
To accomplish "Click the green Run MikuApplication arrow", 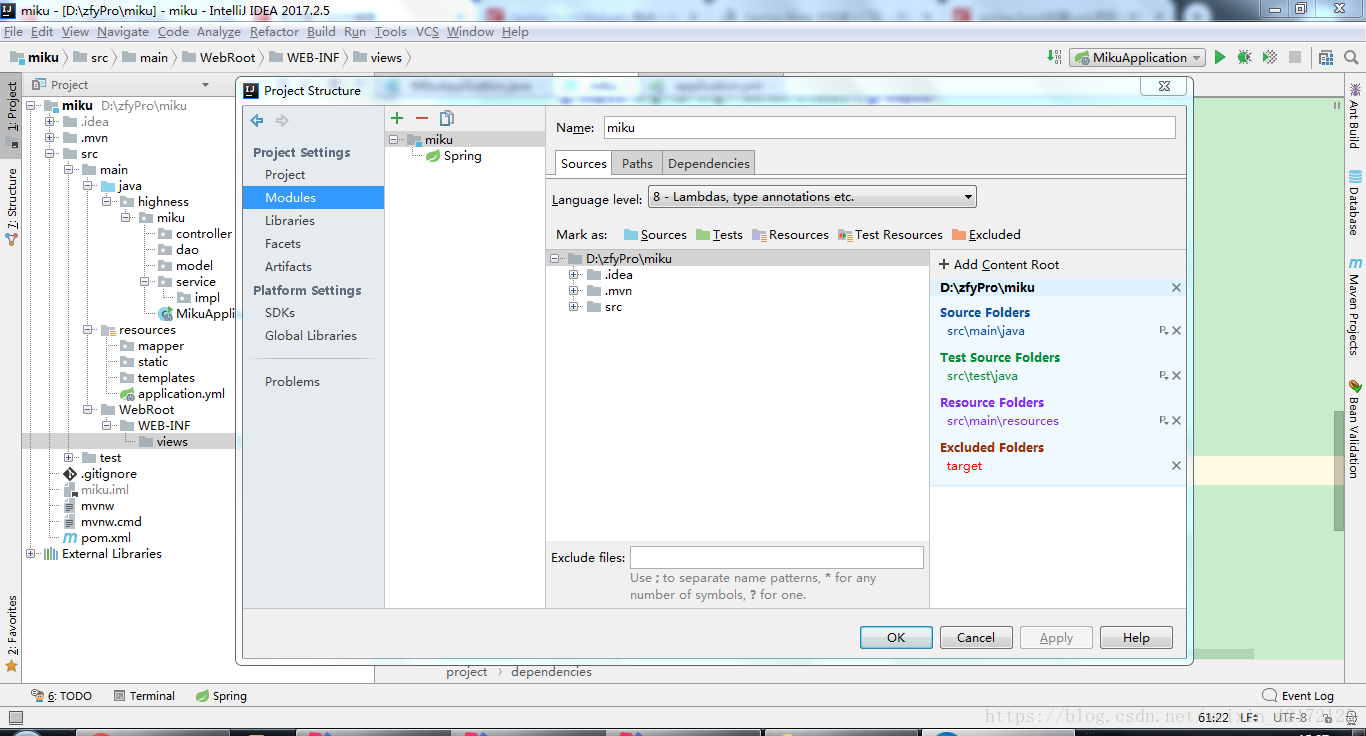I will coord(1219,58).
